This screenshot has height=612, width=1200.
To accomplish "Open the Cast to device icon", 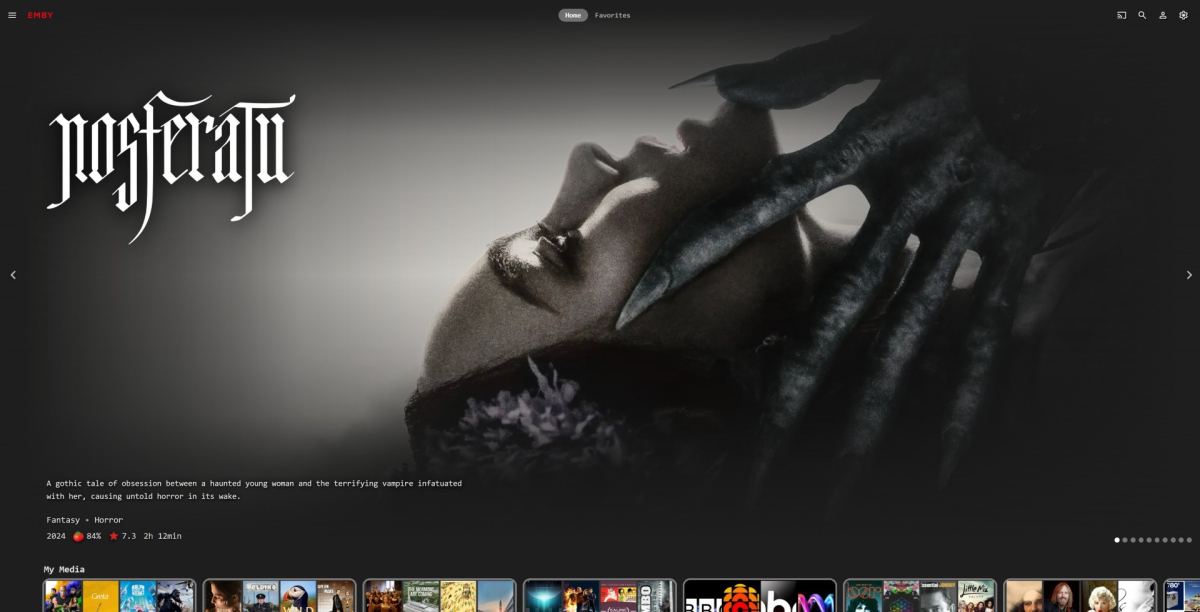I will (x=1121, y=15).
